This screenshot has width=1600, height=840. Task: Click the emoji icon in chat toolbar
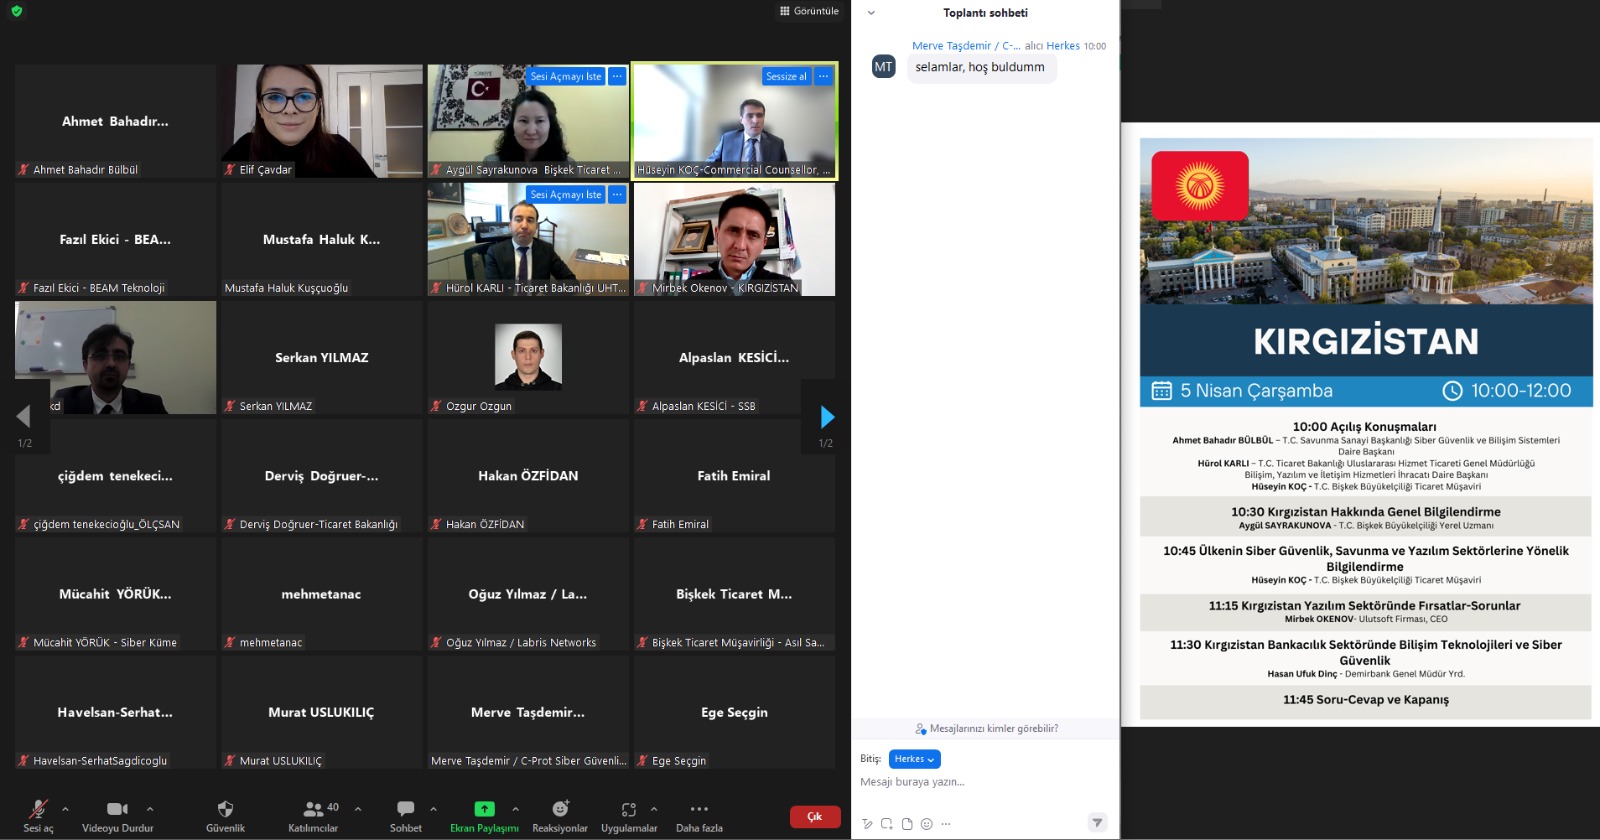(927, 824)
